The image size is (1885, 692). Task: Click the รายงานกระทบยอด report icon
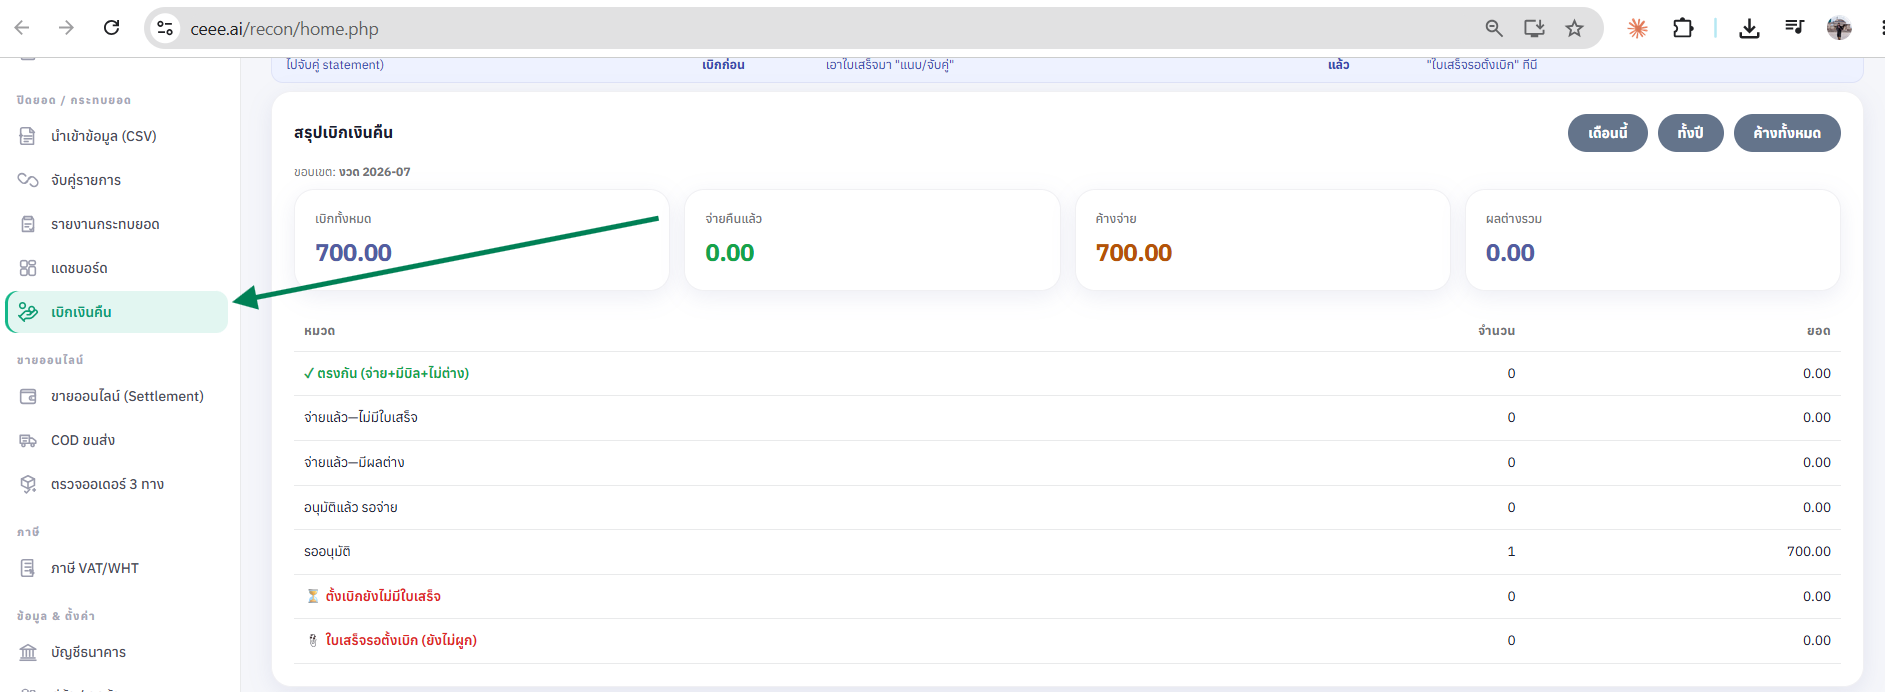28,224
